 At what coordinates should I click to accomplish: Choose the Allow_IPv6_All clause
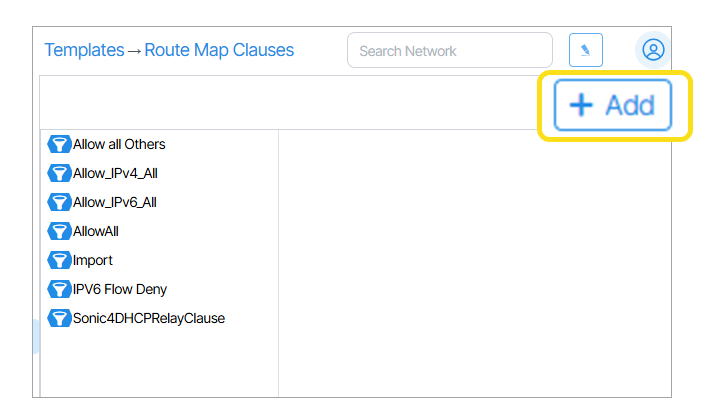click(x=115, y=202)
